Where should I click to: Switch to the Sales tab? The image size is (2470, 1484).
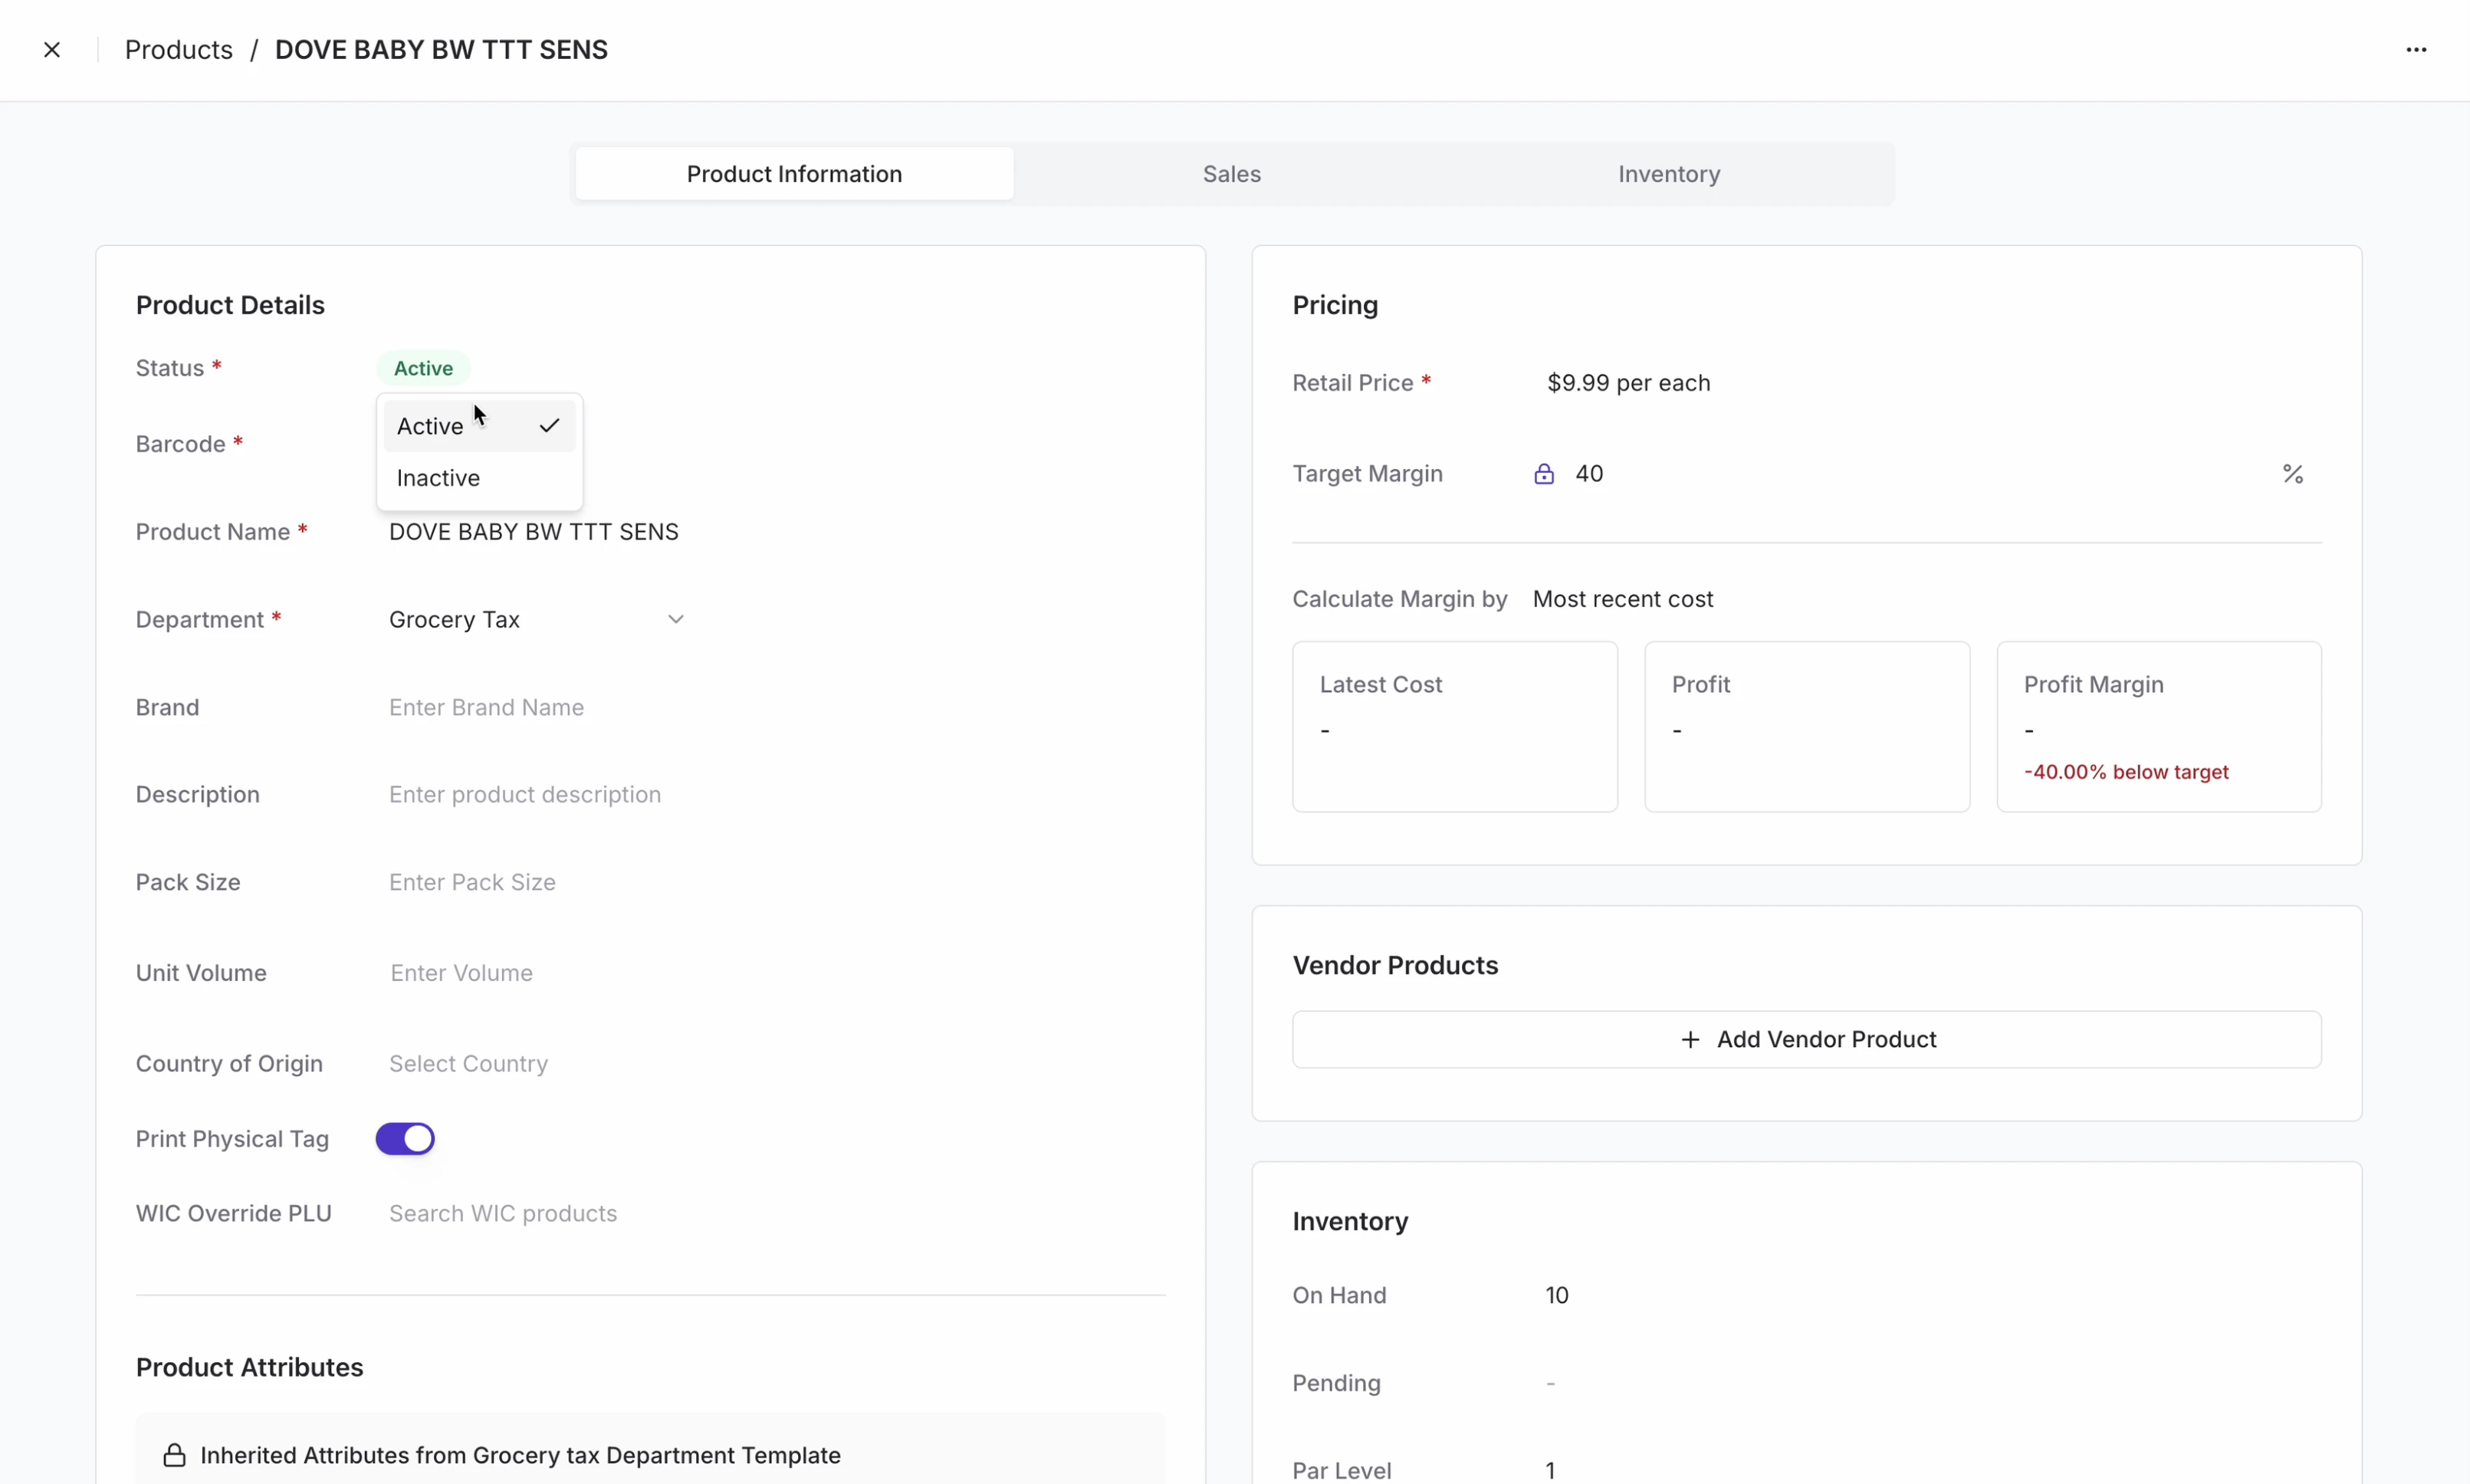click(1231, 174)
